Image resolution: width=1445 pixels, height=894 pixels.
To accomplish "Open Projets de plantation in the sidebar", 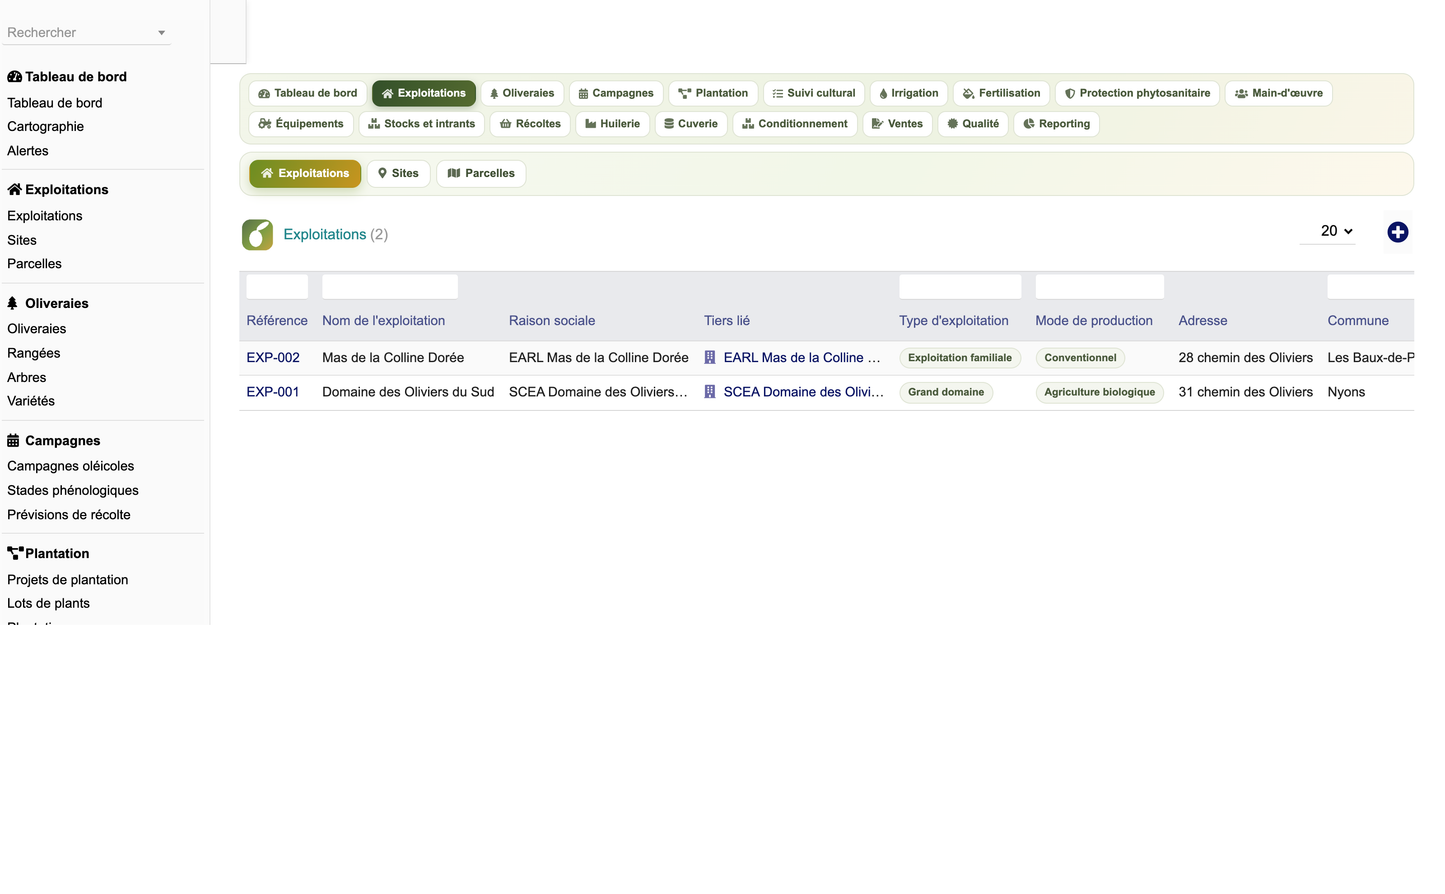I will click(x=68, y=580).
